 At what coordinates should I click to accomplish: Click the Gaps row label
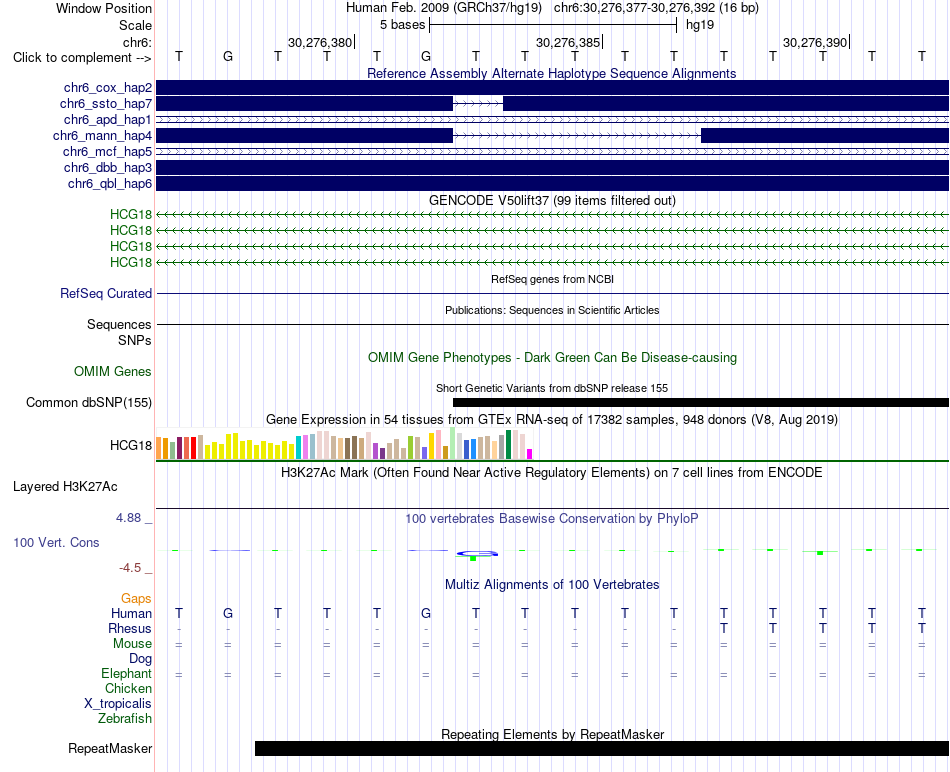pos(136,599)
